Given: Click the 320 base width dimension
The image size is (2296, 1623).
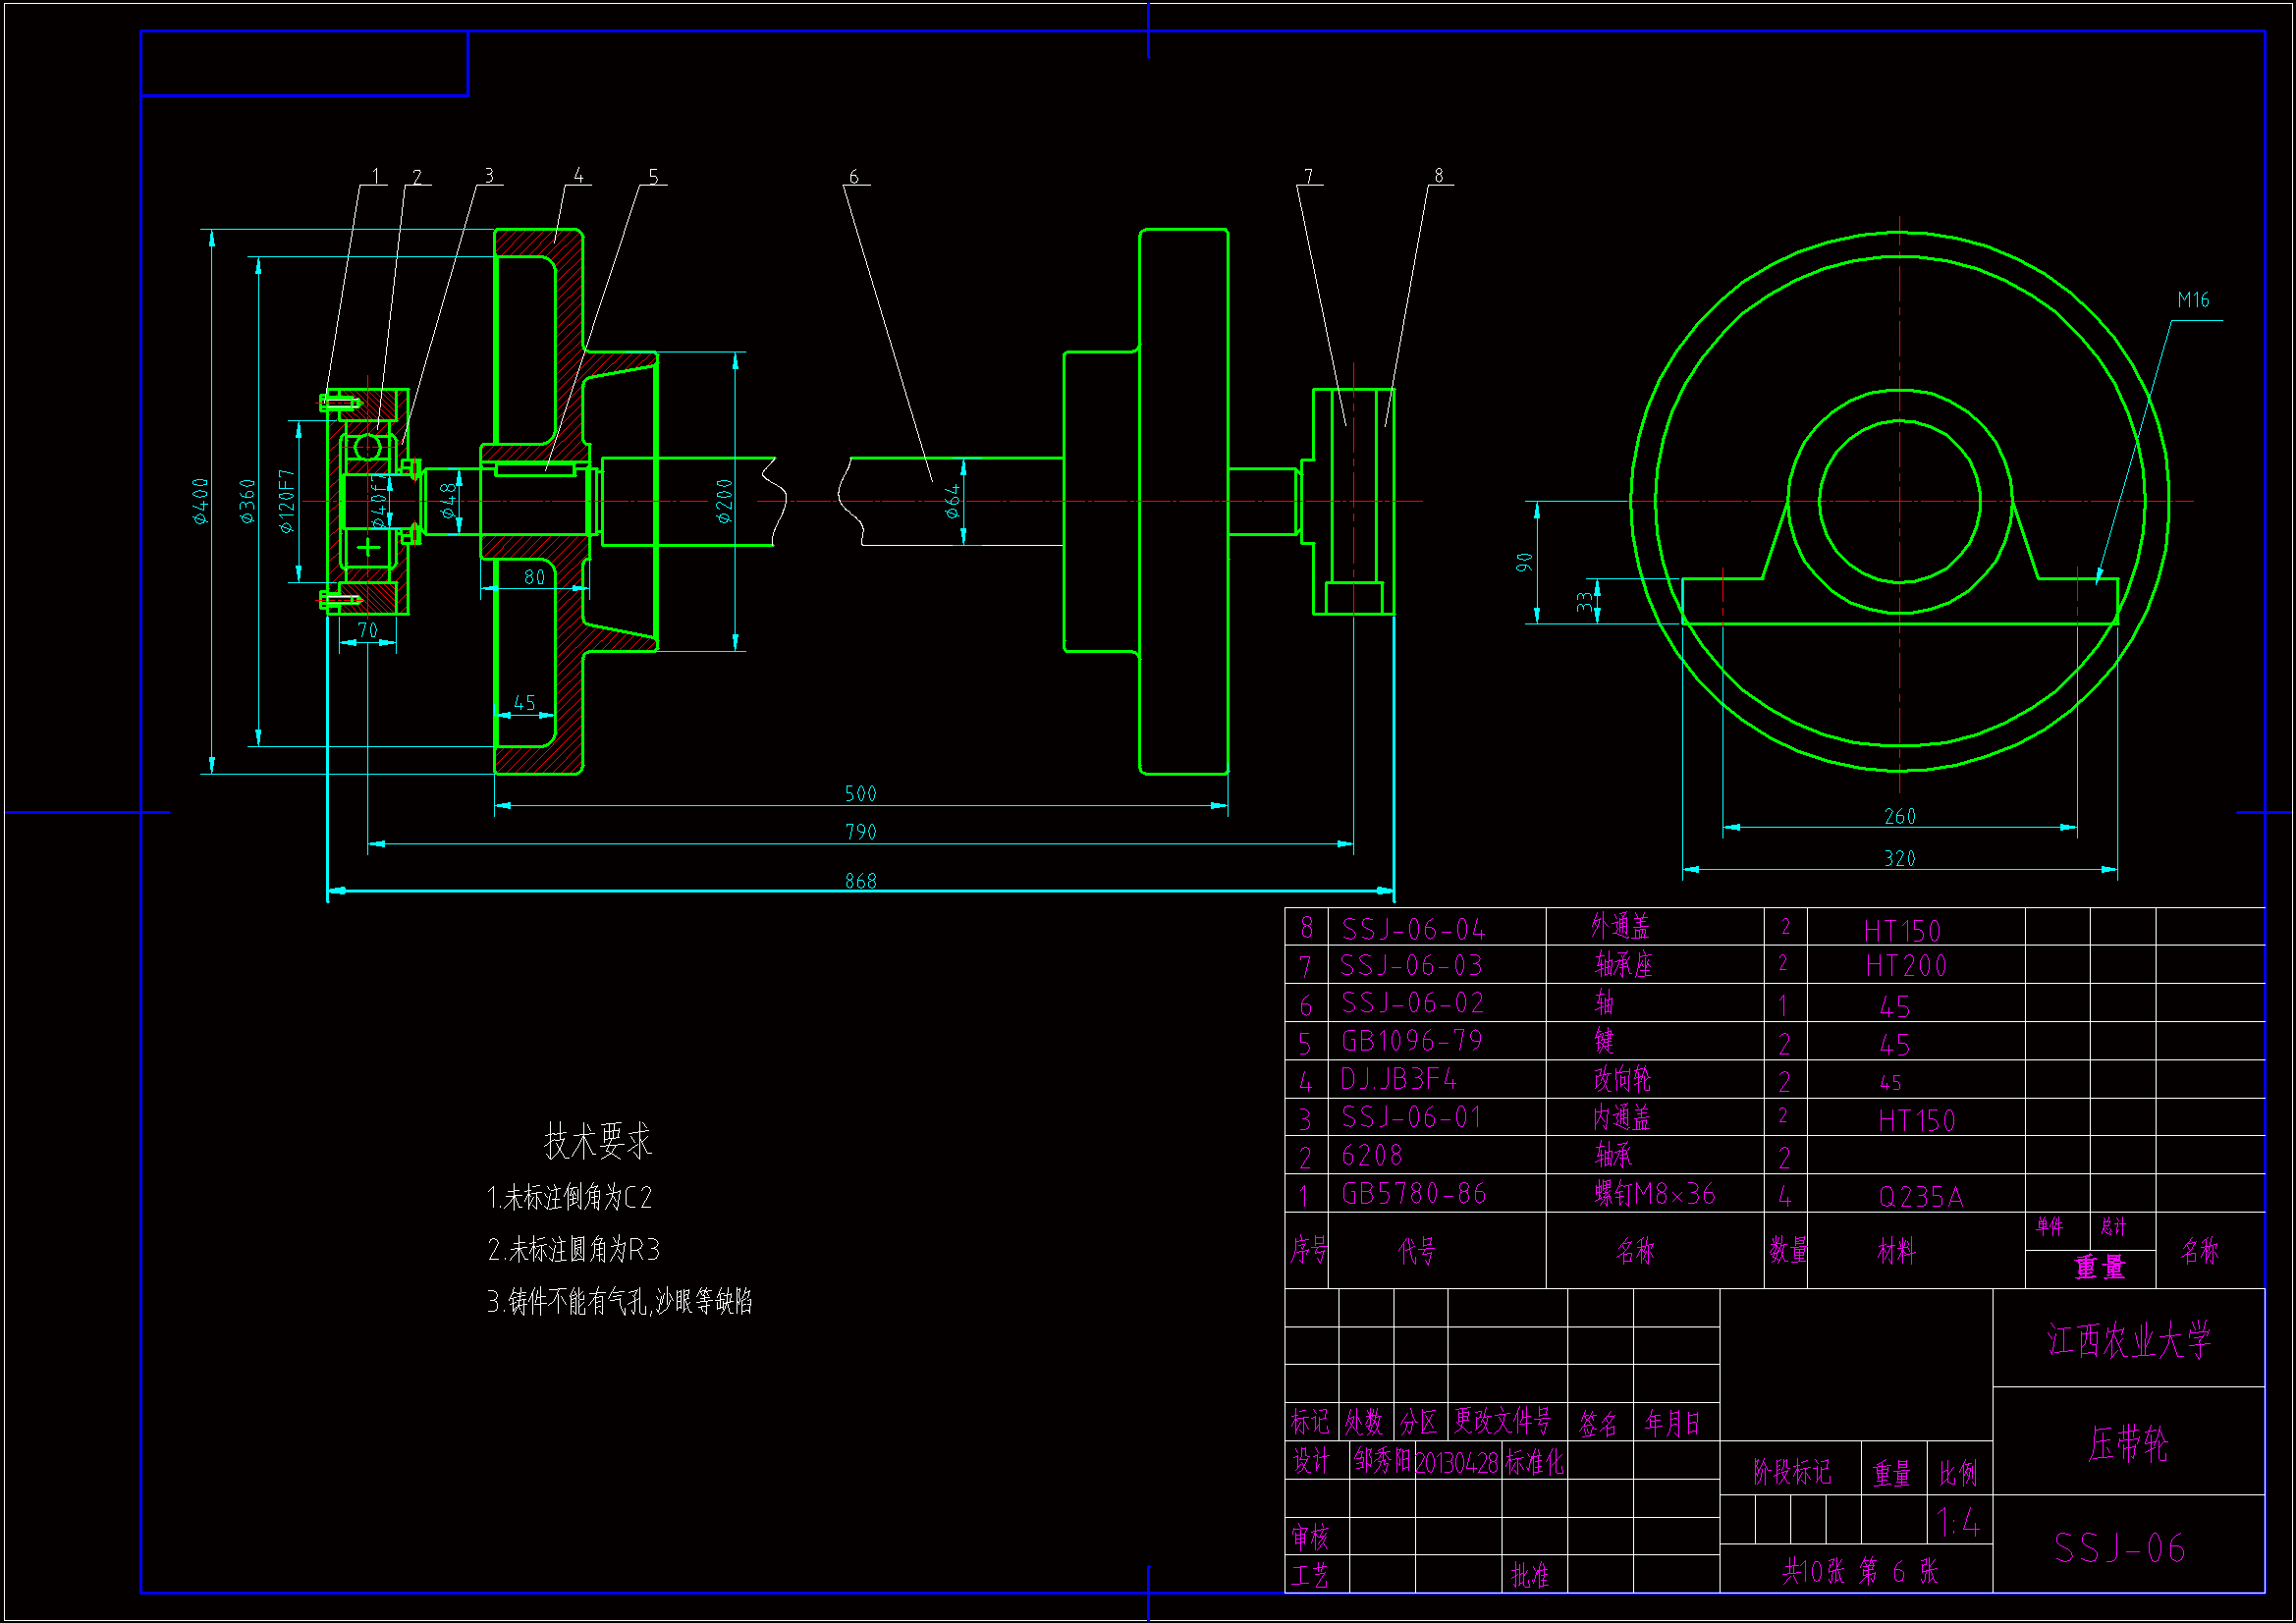Looking at the screenshot, I should (x=1899, y=858).
